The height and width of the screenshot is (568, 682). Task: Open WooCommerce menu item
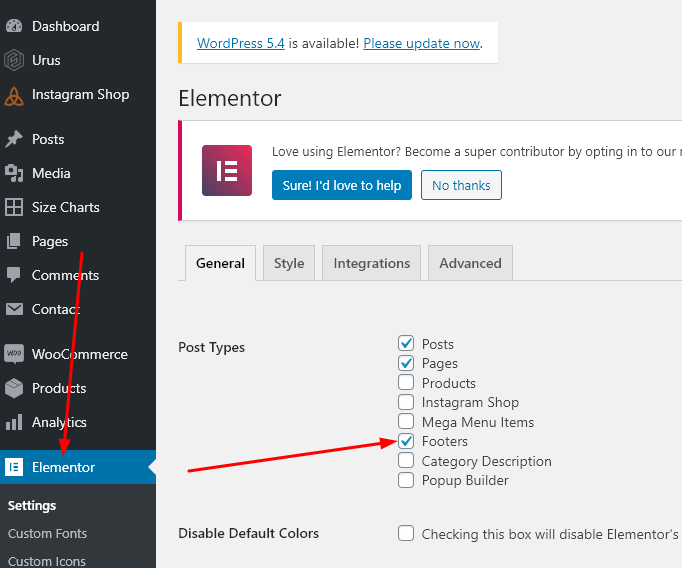coord(78,354)
